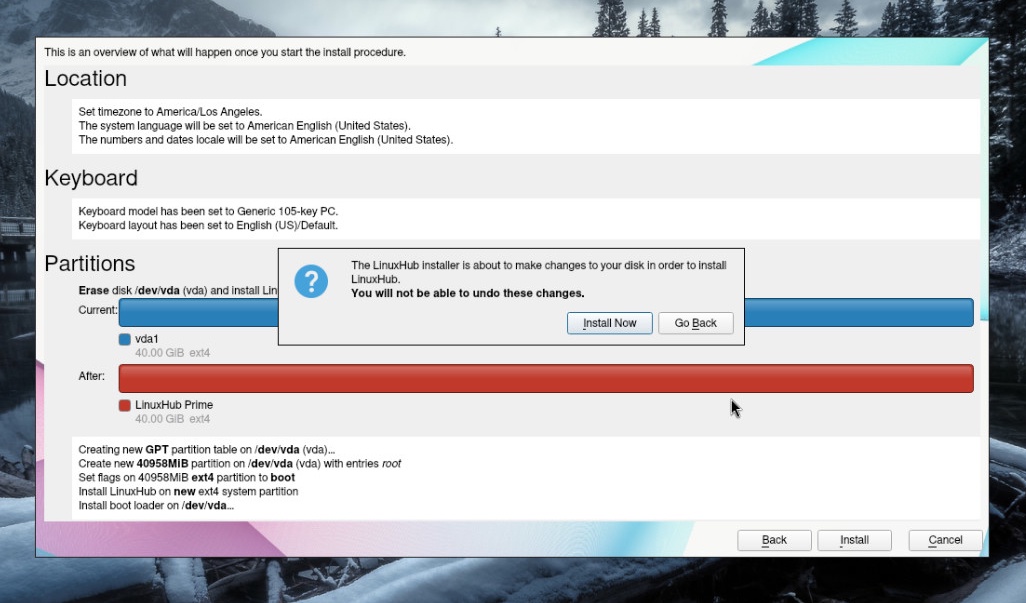The height and width of the screenshot is (603, 1026).
Task: Click the red LinuxHub Prime legend square
Action: pyautogui.click(x=125, y=405)
